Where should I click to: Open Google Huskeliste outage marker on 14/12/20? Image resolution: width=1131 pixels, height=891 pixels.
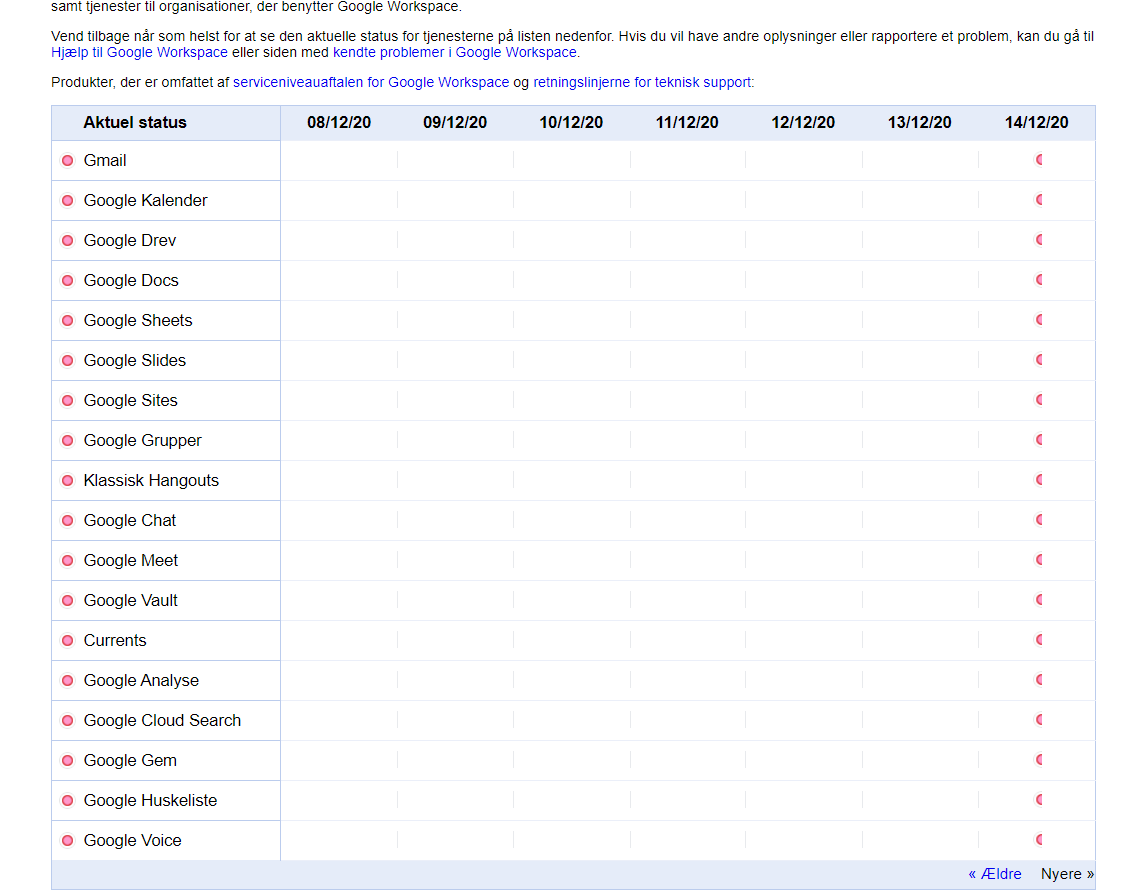click(1039, 799)
